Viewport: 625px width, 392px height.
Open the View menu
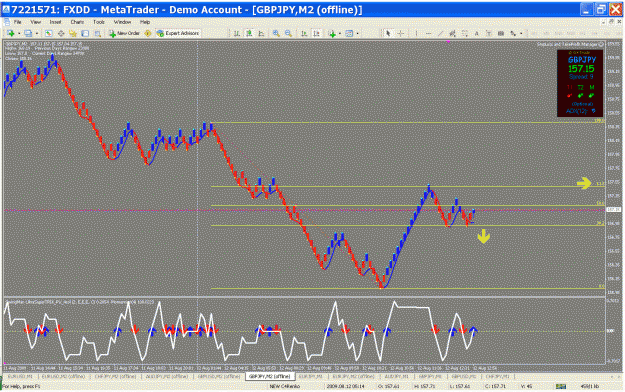[35, 22]
